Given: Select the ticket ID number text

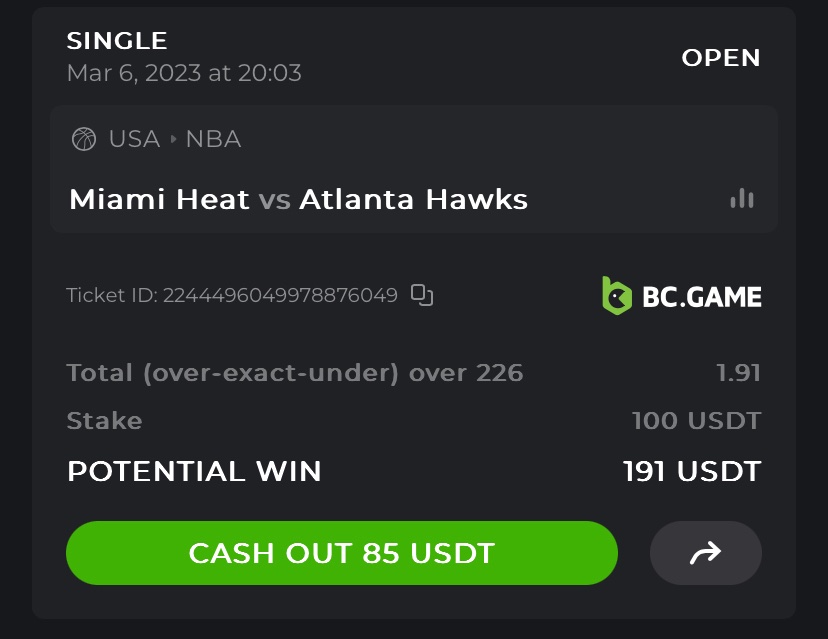Looking at the screenshot, I should (x=280, y=295).
